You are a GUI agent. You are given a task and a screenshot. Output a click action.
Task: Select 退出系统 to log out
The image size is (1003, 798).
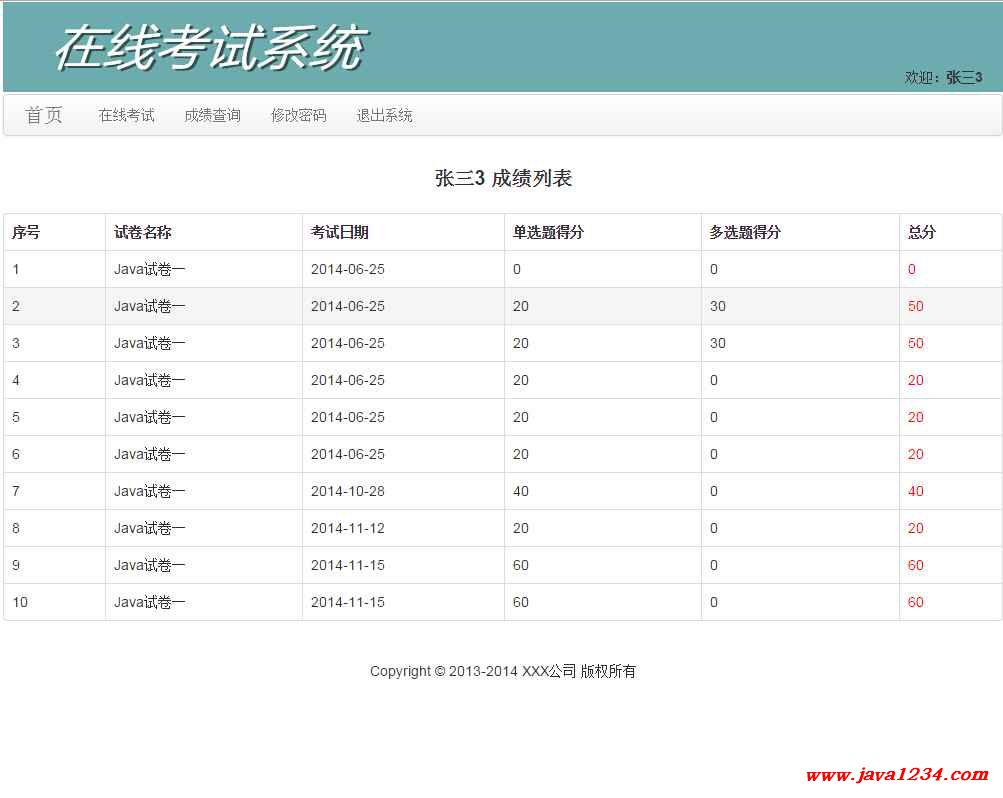[384, 115]
